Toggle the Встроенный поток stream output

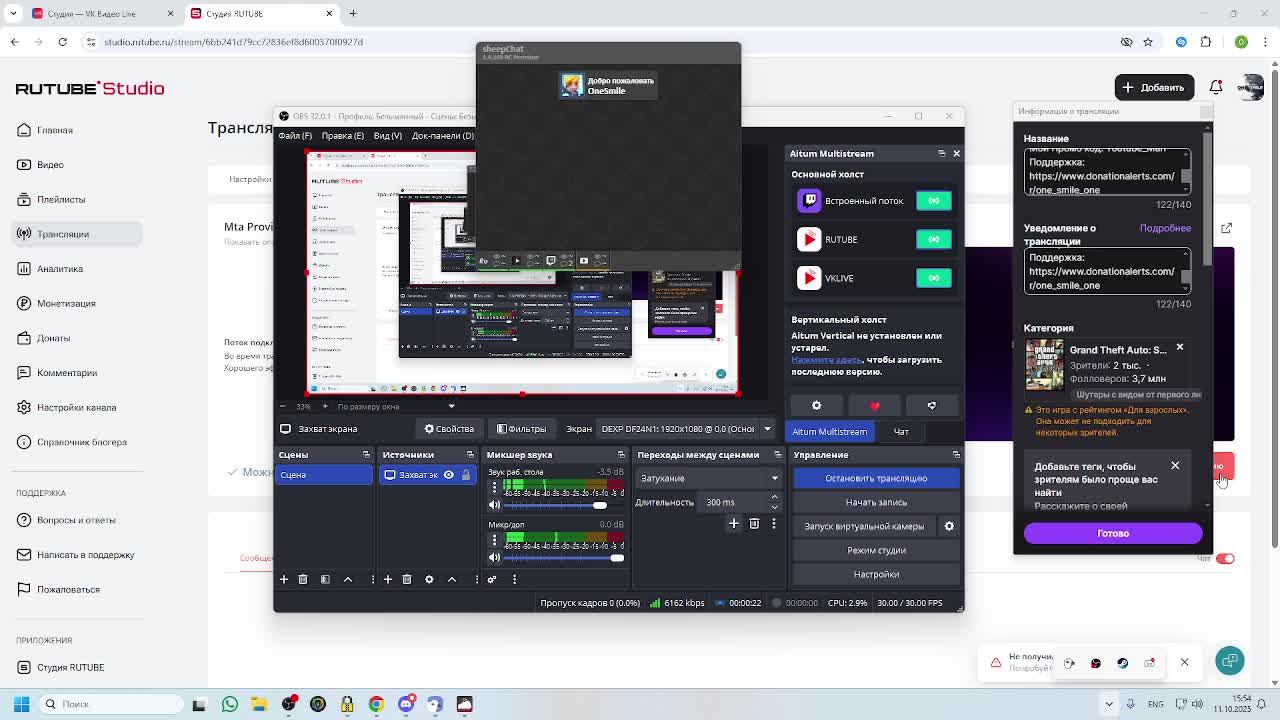click(934, 201)
